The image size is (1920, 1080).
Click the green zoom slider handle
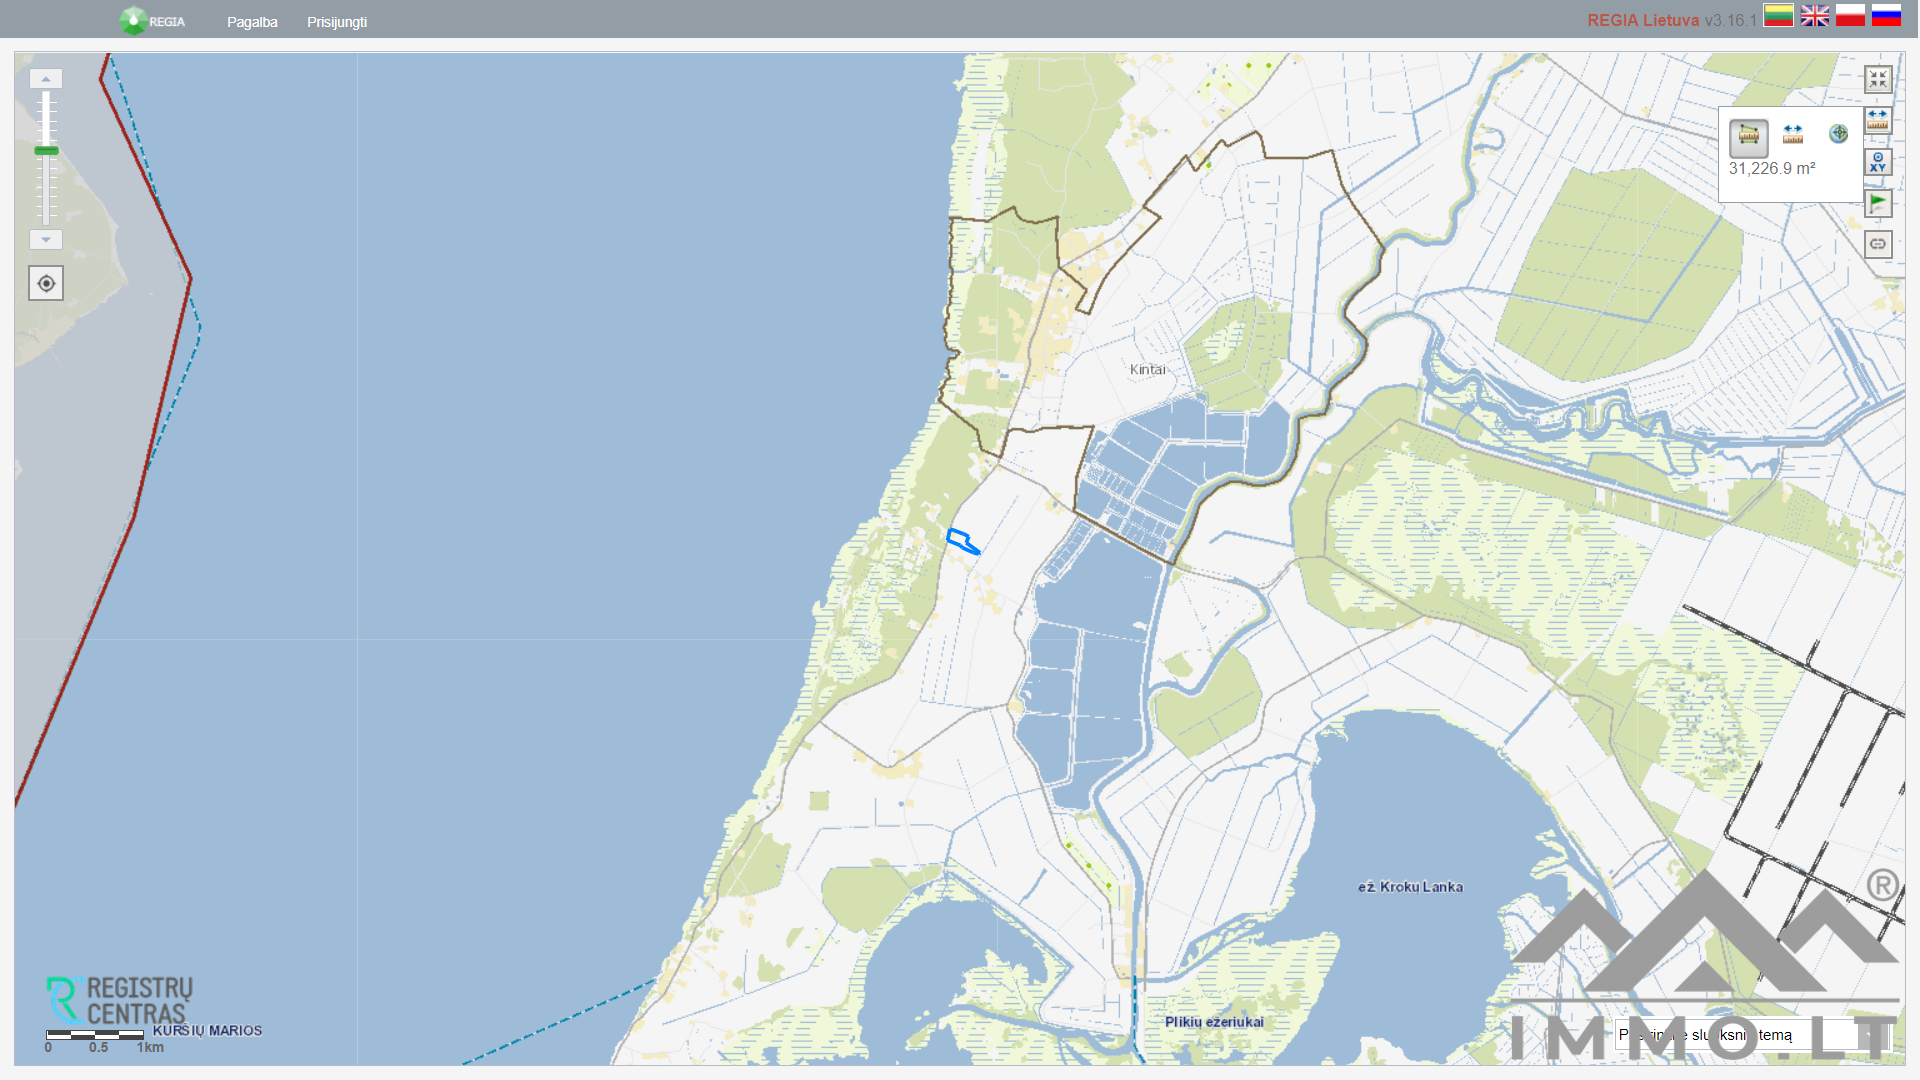(46, 151)
